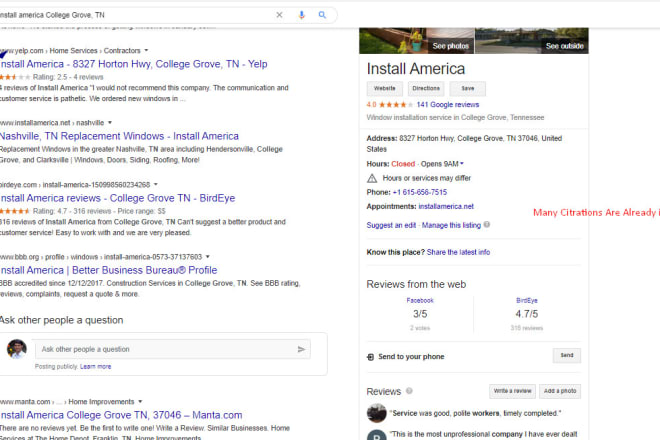The height and width of the screenshot is (440, 660).
Task: Open installamerica.net appointments link
Action: click(x=446, y=206)
